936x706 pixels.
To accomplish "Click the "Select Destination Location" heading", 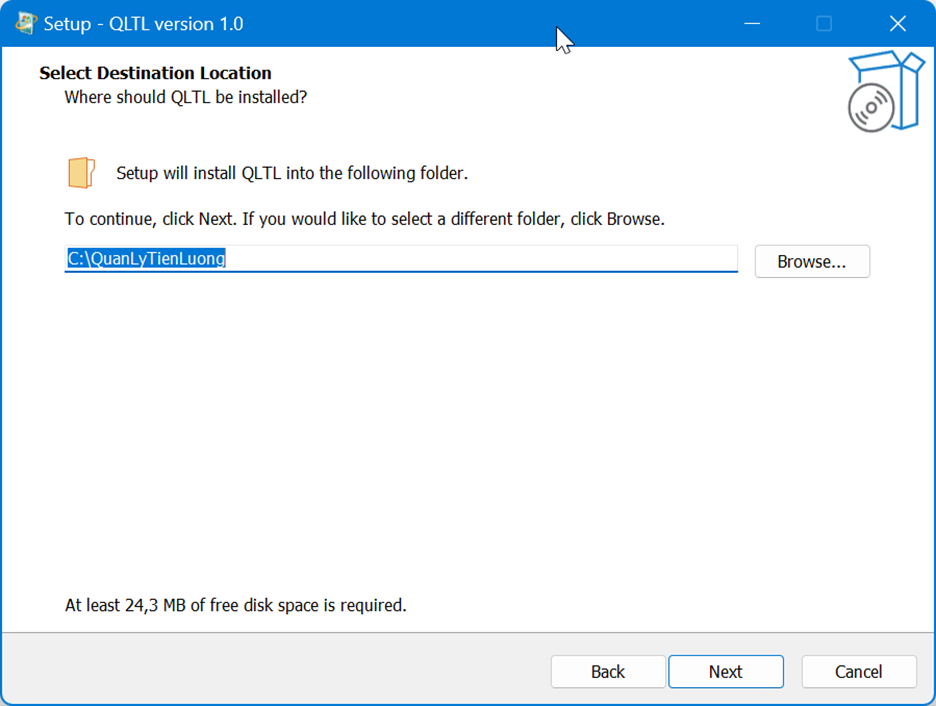I will point(155,73).
